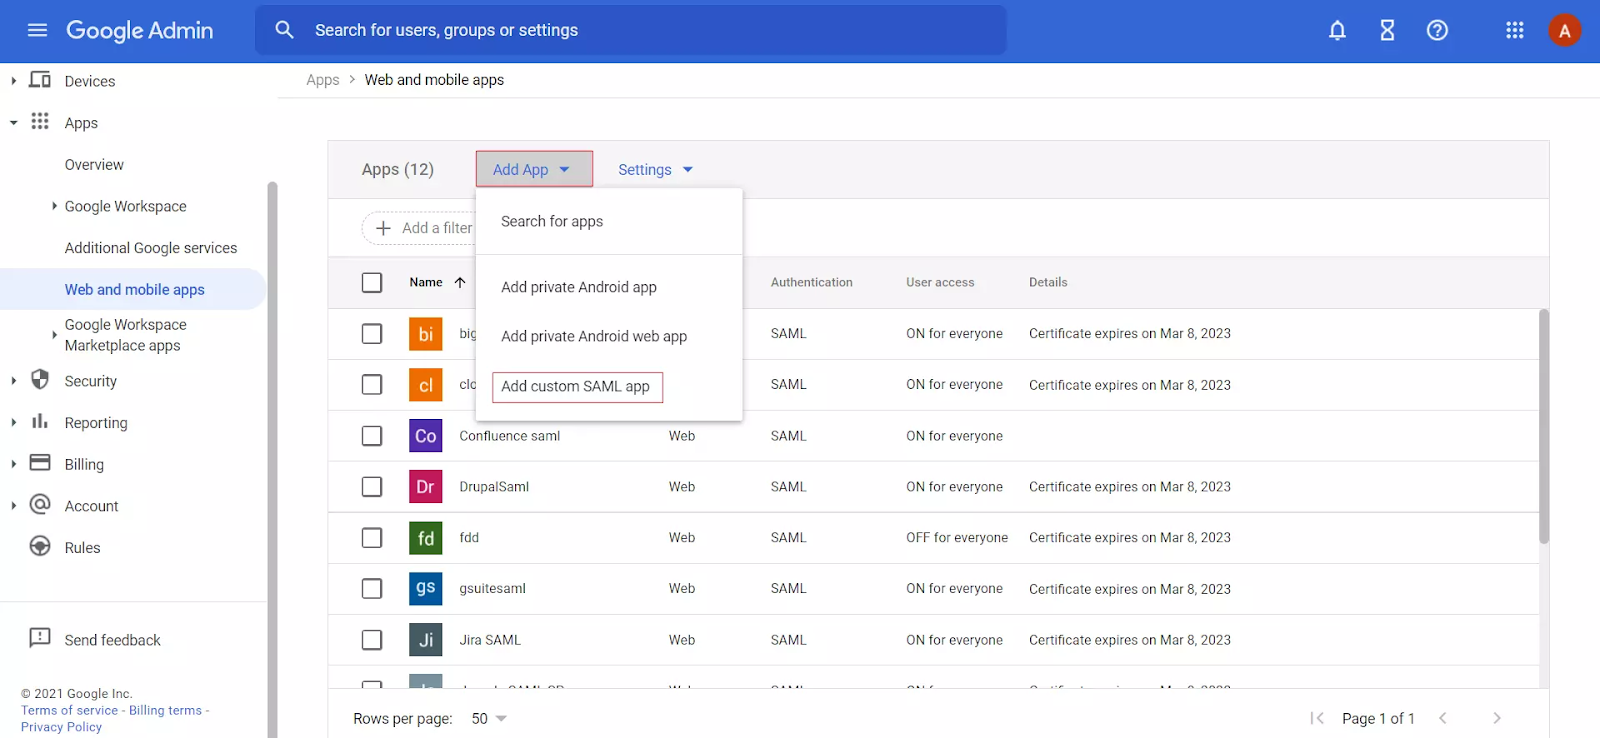Viewport: 1600px width, 738px height.
Task: Tick the select-all checkbox in header
Action: click(x=372, y=283)
